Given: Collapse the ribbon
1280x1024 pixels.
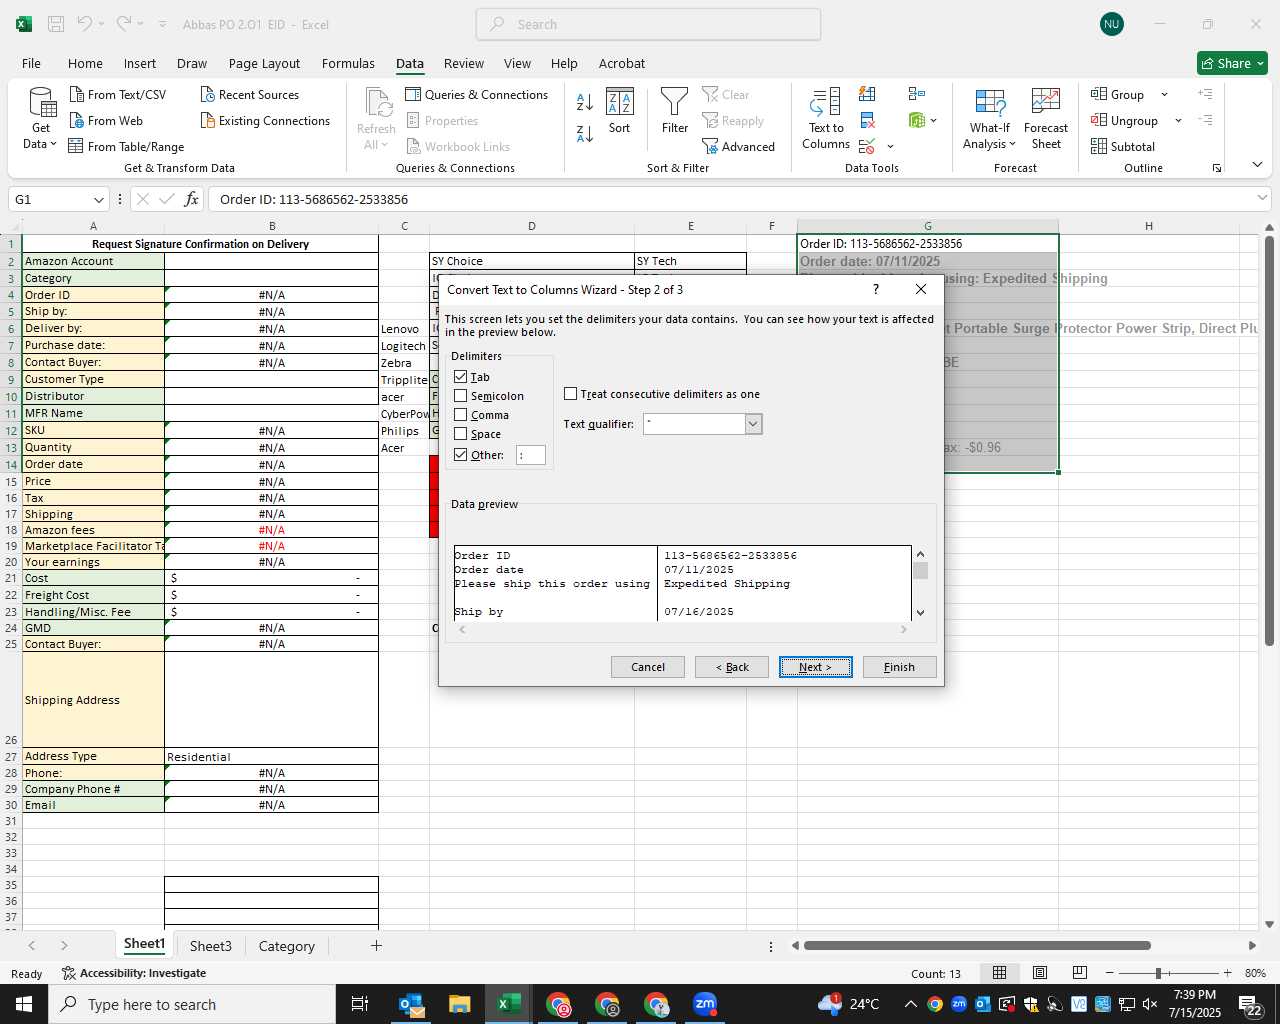Looking at the screenshot, I should coord(1257,164).
